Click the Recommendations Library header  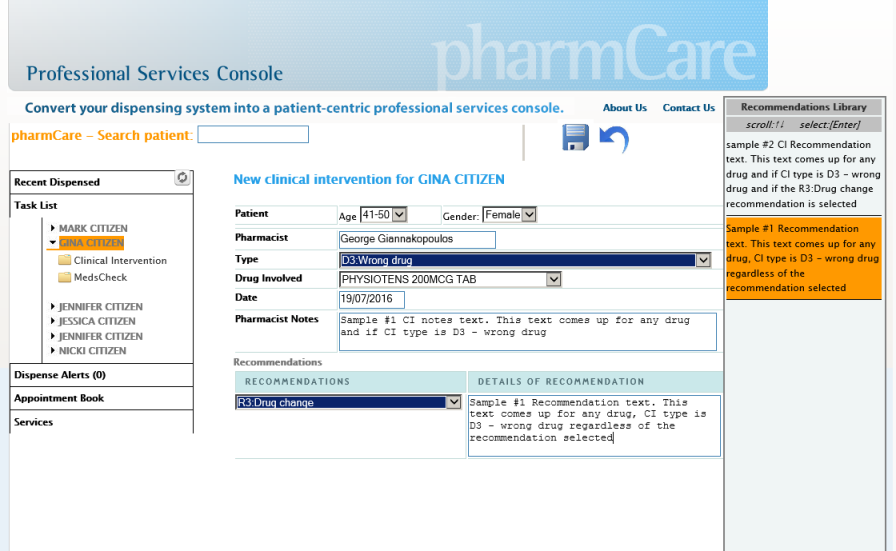click(x=803, y=107)
